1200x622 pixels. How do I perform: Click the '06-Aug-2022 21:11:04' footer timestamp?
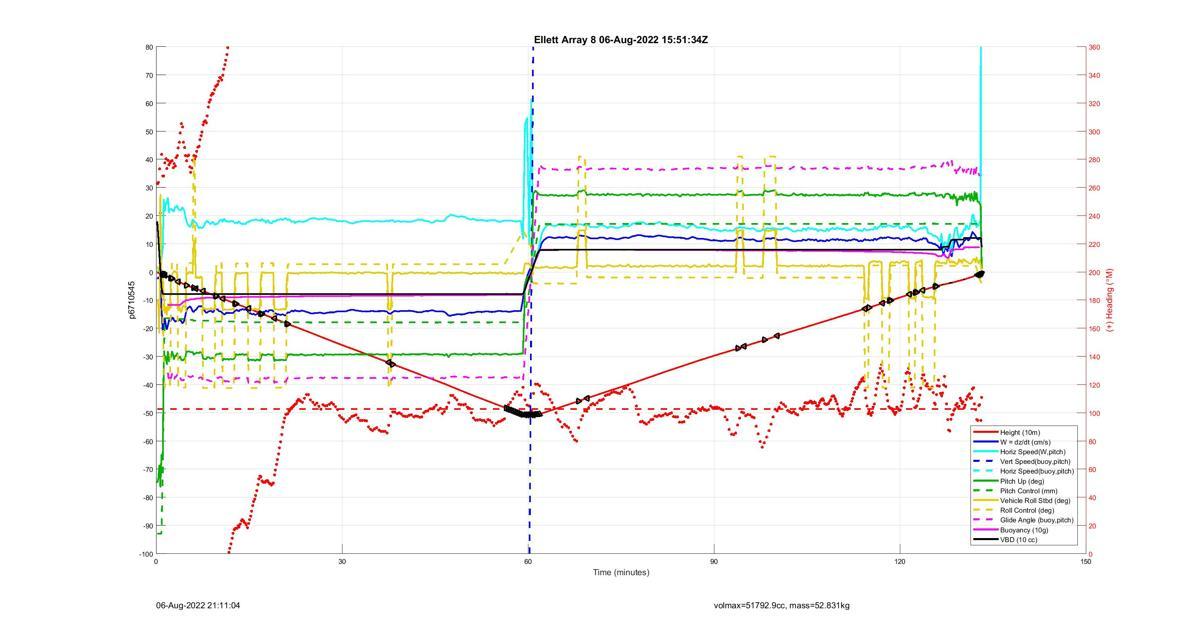(x=198, y=605)
